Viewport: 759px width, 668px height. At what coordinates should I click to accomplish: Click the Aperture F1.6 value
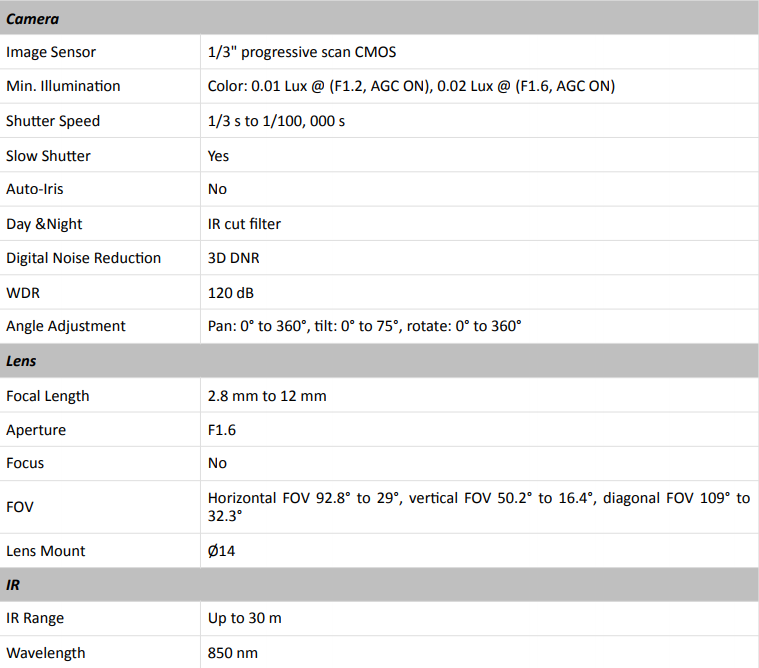(222, 430)
